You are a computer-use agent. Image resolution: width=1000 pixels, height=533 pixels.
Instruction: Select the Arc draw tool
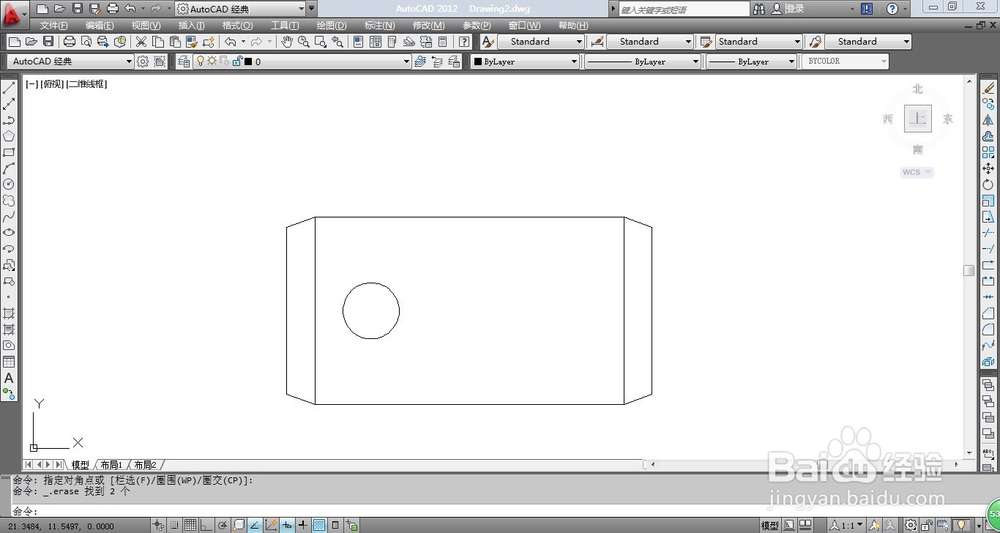click(x=9, y=168)
